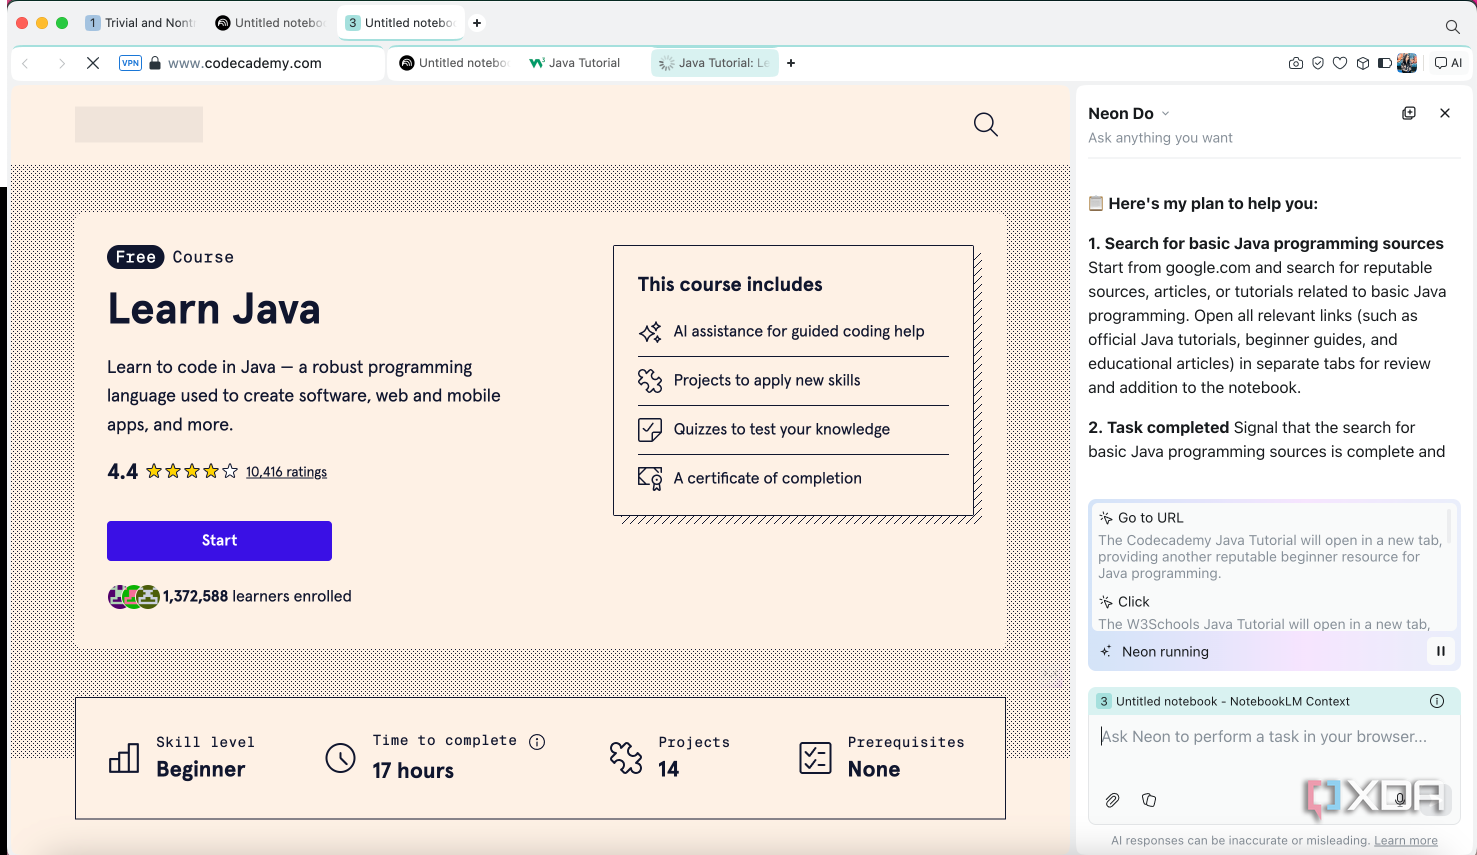The width and height of the screenshot is (1477, 855).
Task: Click the 1,372,588 learners enrolled text
Action: (257, 596)
